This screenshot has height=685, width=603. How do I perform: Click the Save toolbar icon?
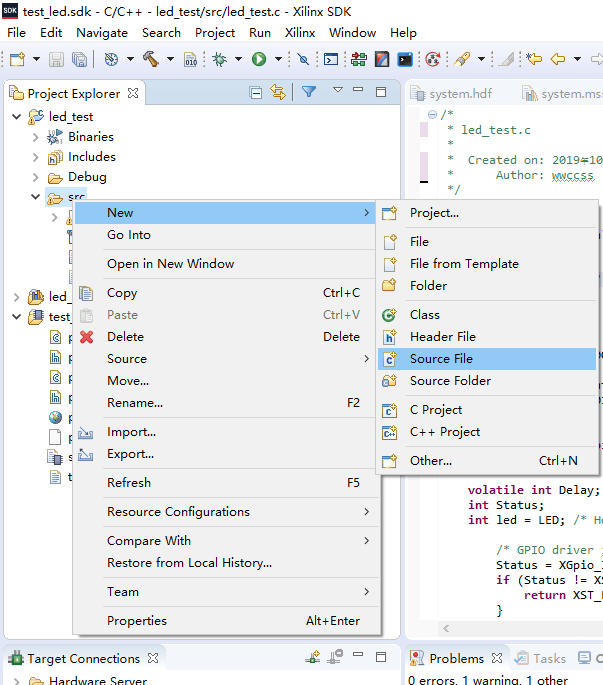56,59
